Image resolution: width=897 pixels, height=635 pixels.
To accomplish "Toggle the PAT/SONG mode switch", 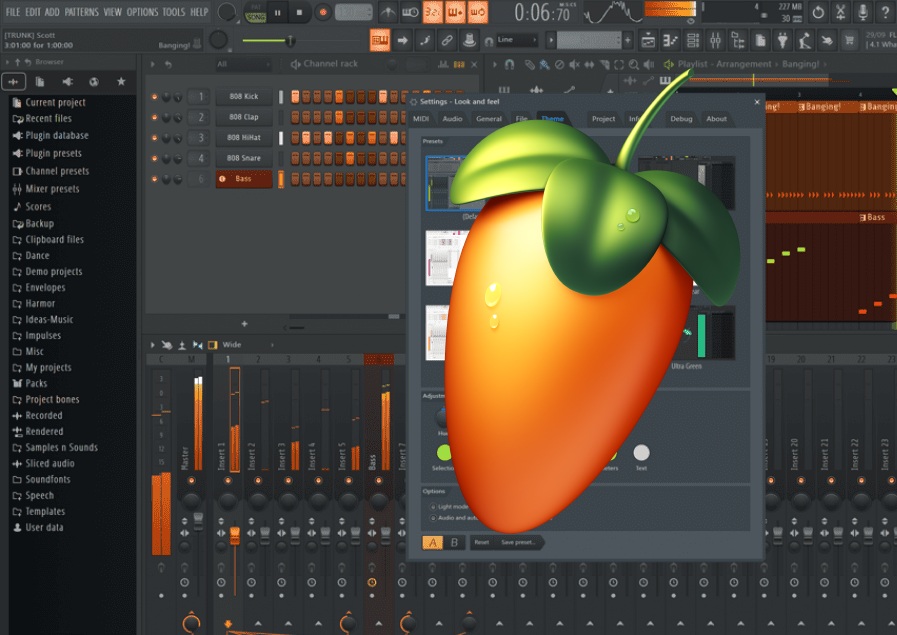I will 255,12.
